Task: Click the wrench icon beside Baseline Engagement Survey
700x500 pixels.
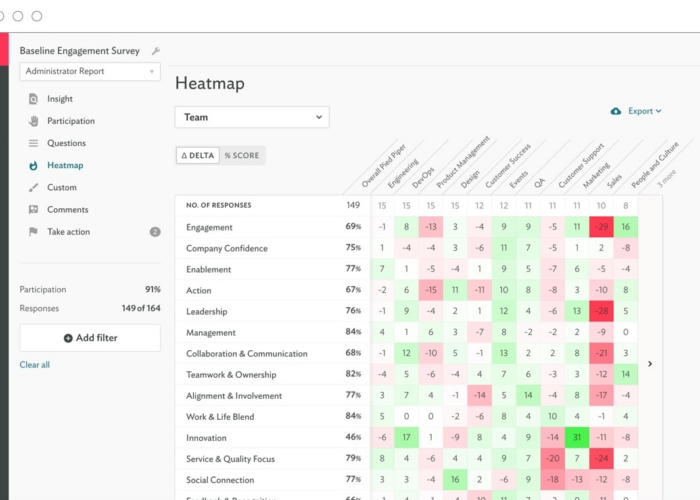Action: click(156, 51)
